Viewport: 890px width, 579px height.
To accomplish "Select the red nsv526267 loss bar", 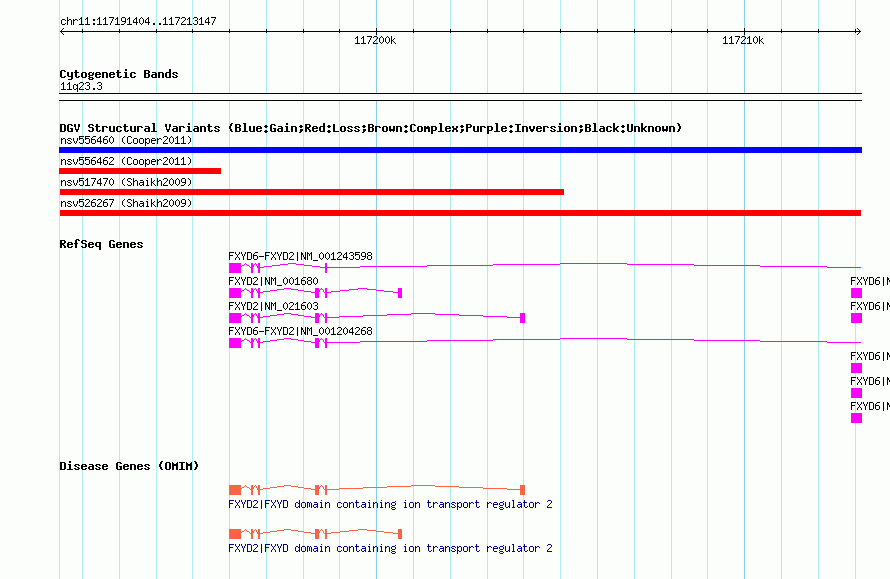I will tap(460, 213).
